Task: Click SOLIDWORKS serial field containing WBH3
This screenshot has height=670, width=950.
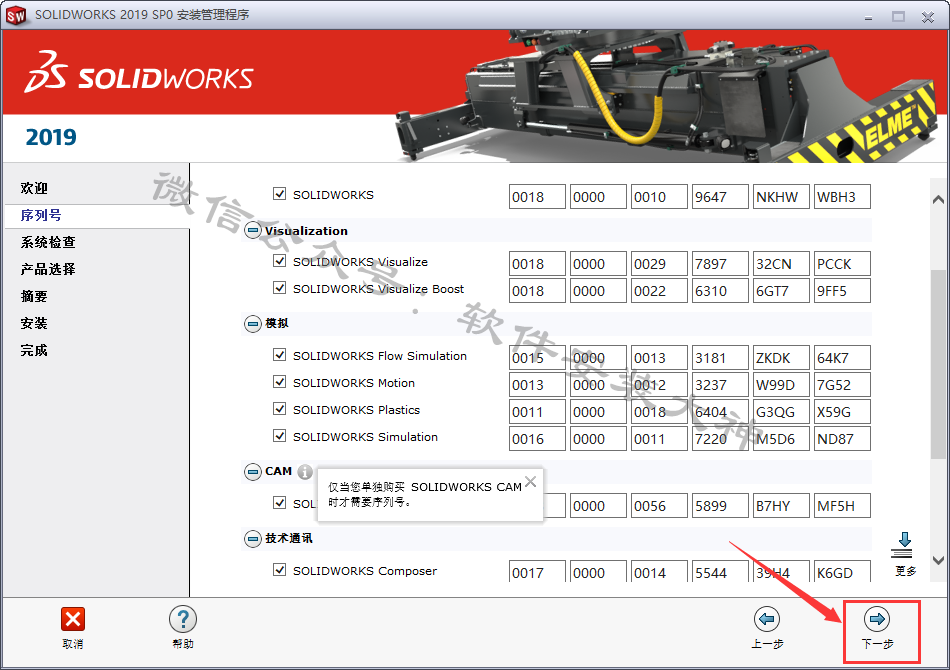Action: click(x=842, y=197)
